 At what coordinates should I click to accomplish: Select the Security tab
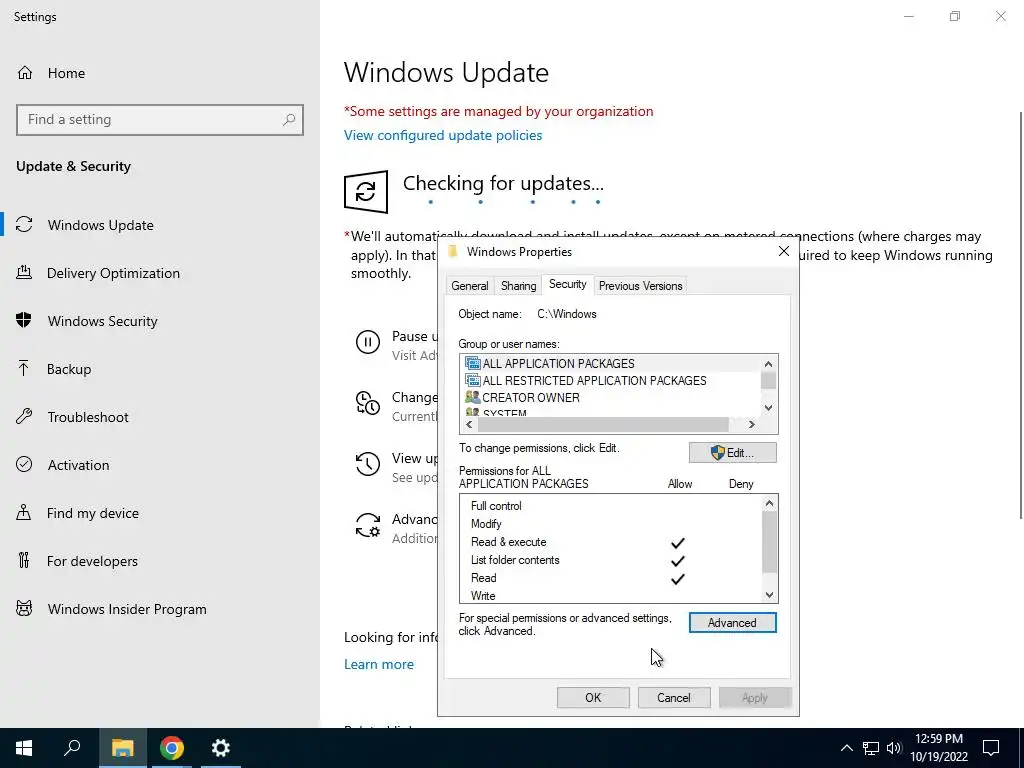[x=568, y=284]
